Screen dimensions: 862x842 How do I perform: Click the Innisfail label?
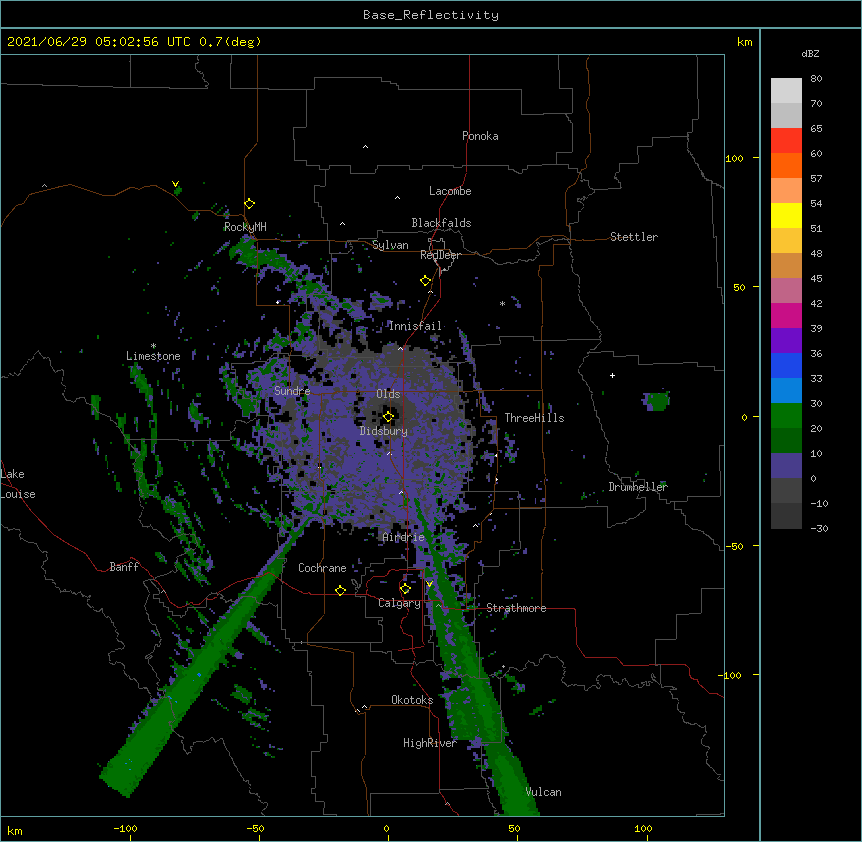coord(415,326)
